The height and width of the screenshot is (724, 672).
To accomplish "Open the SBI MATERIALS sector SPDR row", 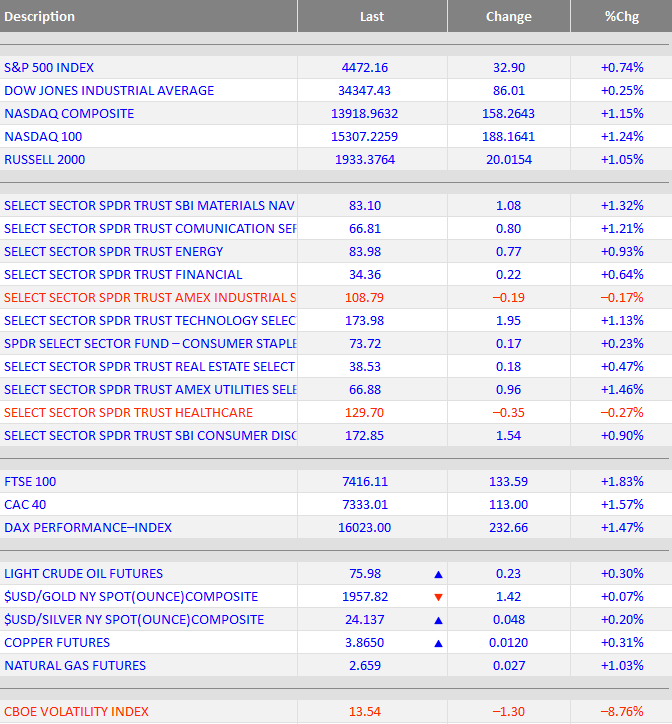I will [x=336, y=205].
